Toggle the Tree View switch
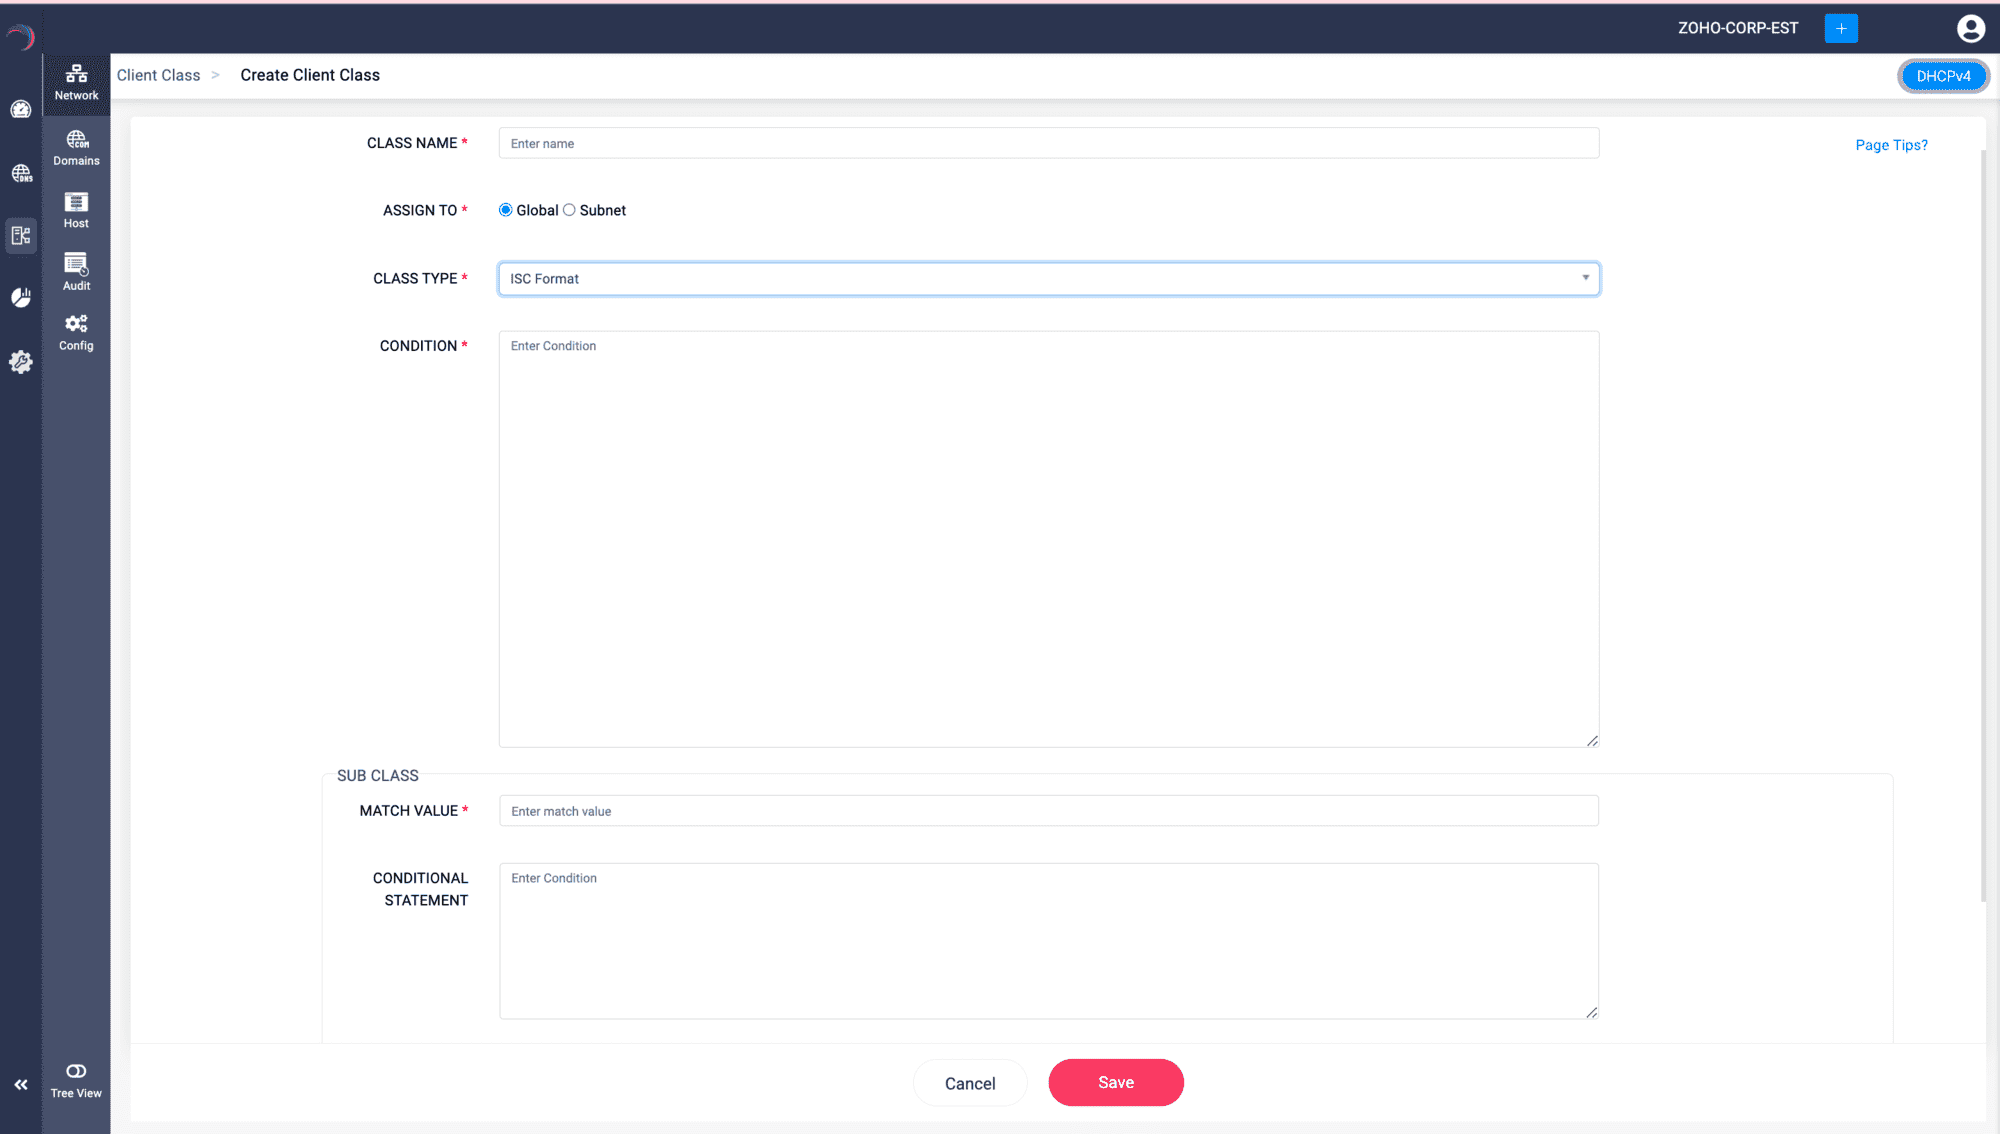 (x=76, y=1071)
